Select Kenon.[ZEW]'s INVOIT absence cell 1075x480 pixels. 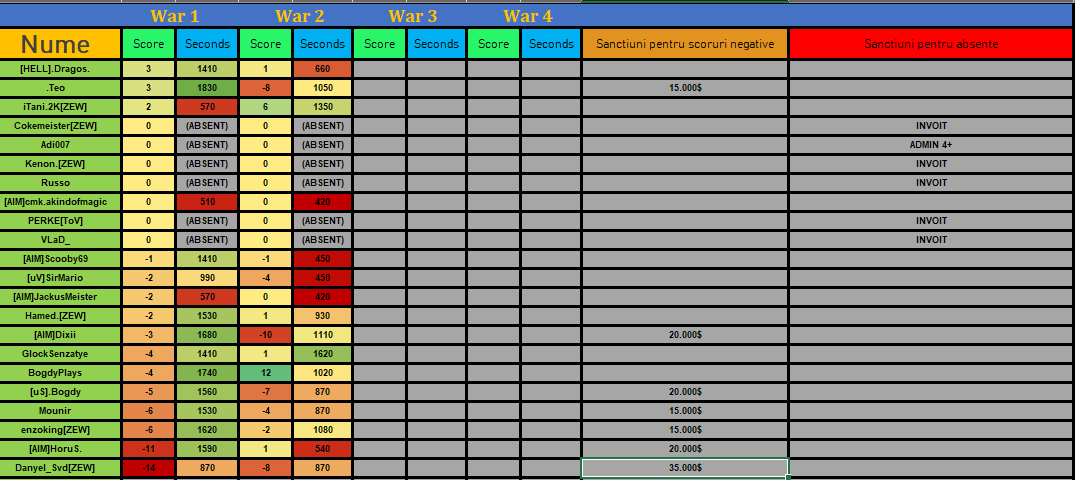click(931, 164)
